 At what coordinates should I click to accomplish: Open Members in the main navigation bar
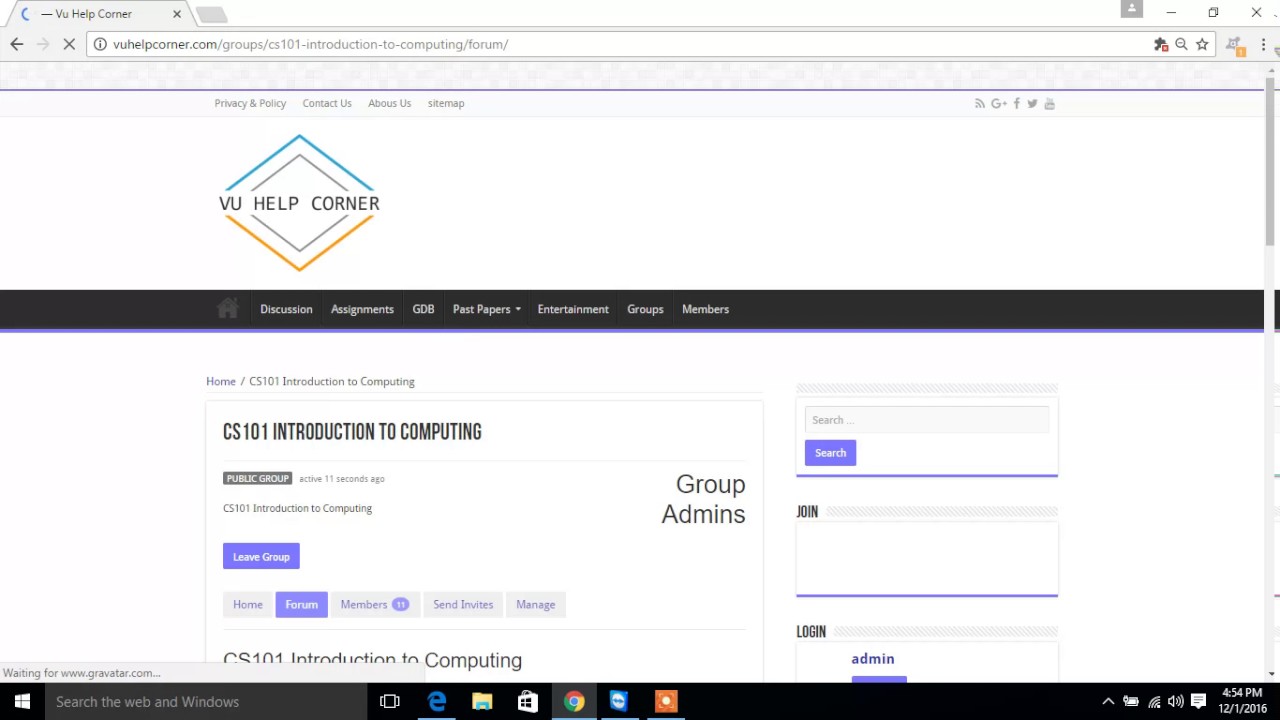[x=705, y=309]
